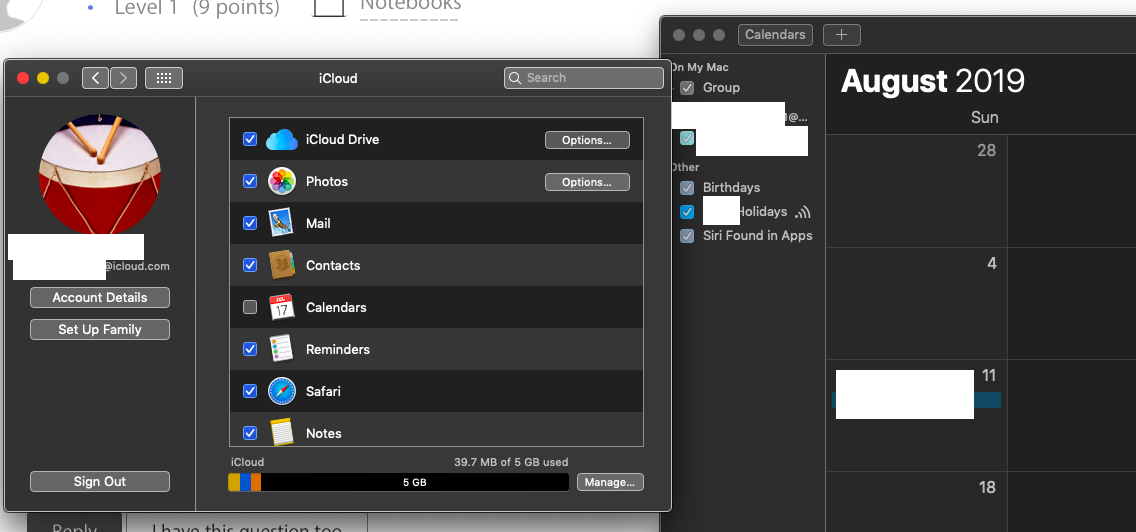This screenshot has height=532, width=1136.
Task: Click the Notebooks link on the web page
Action: point(410,7)
